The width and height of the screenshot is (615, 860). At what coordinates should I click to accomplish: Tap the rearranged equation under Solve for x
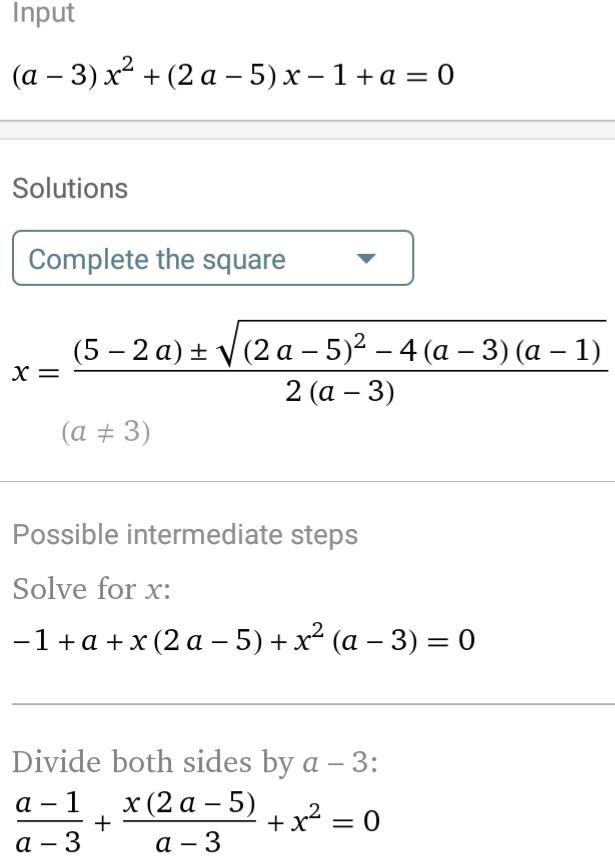(243, 638)
